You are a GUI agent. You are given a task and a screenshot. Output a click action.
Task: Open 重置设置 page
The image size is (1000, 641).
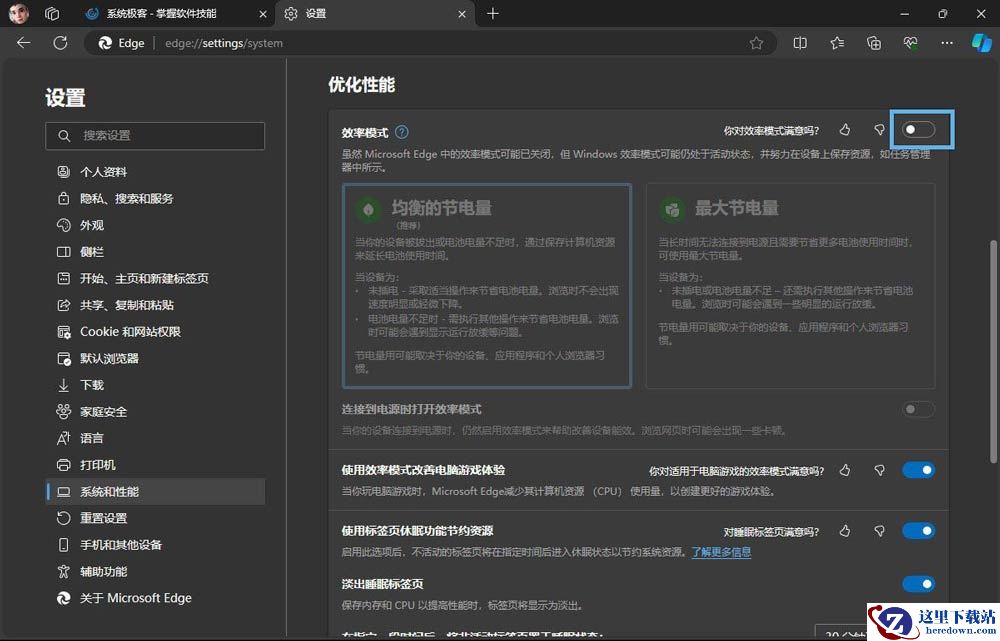point(155,518)
